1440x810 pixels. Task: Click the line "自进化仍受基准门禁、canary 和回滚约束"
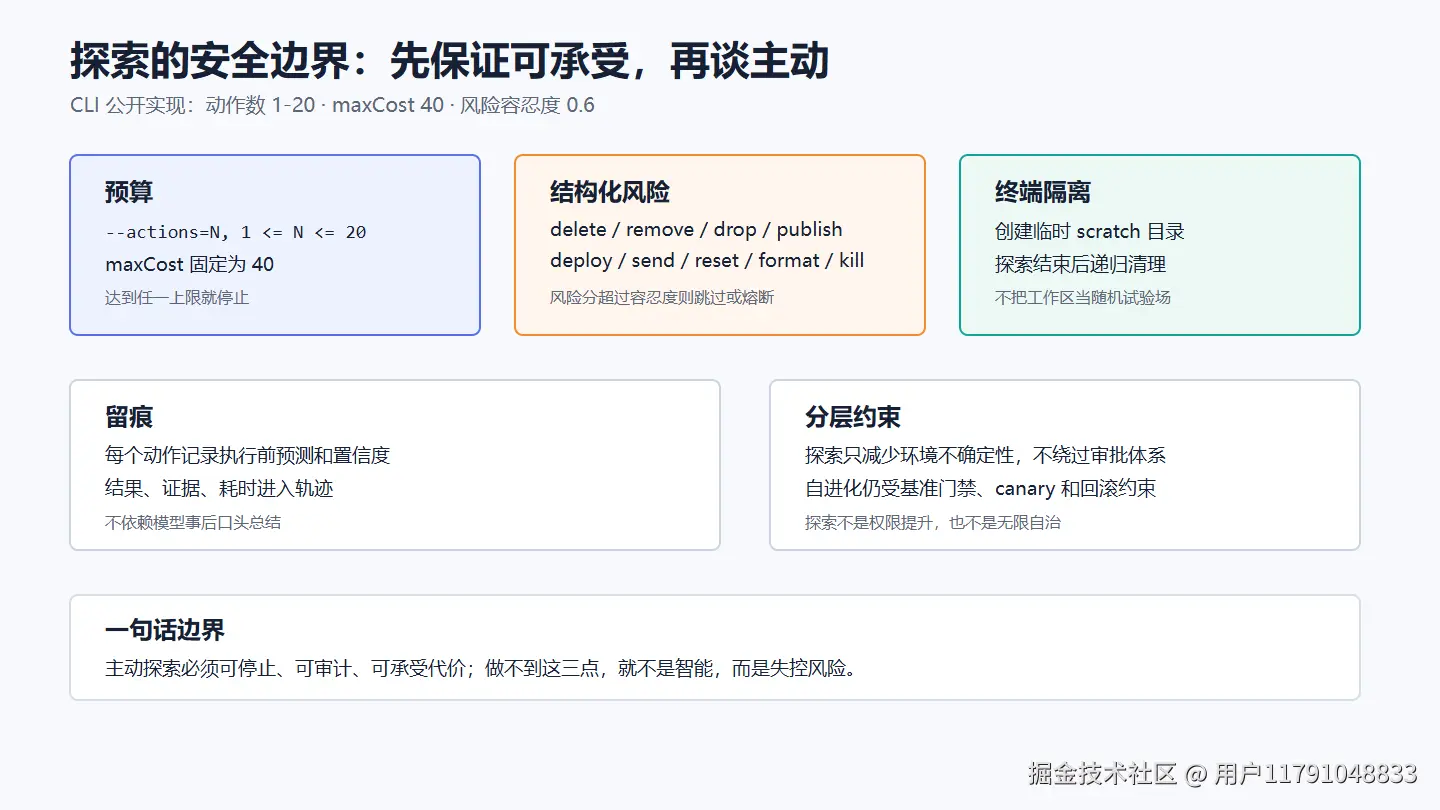pyautogui.click(x=981, y=488)
